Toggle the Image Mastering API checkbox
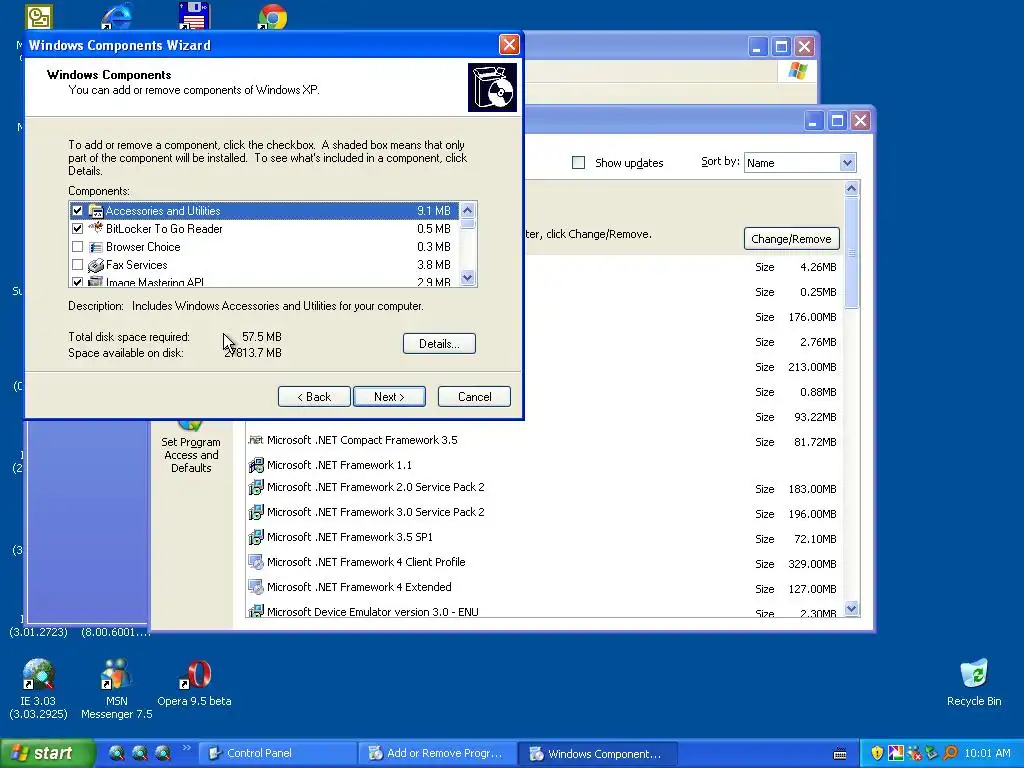The height and width of the screenshot is (768, 1024). [x=78, y=282]
